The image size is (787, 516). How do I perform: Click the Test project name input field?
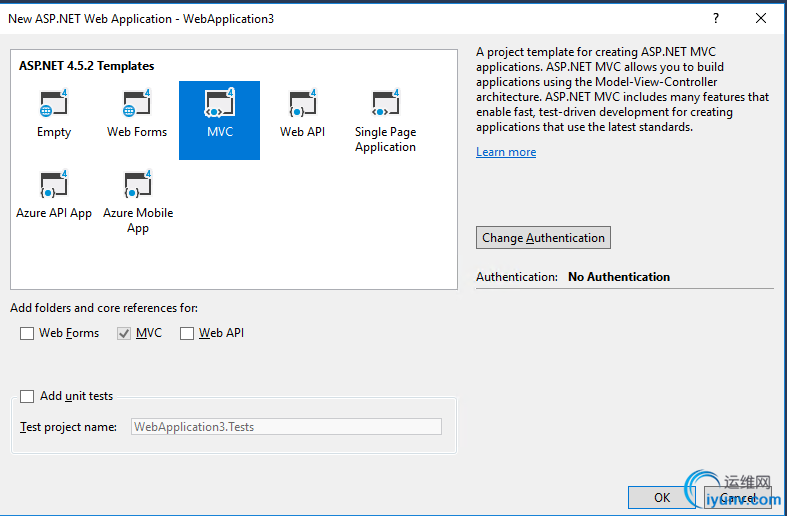click(x=286, y=427)
